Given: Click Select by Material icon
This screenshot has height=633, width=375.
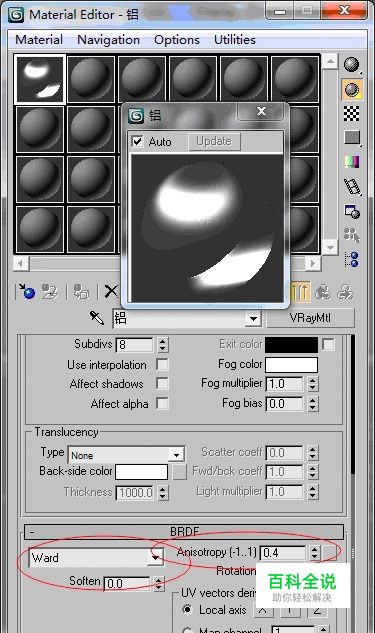Looking at the screenshot, I should [x=352, y=235].
